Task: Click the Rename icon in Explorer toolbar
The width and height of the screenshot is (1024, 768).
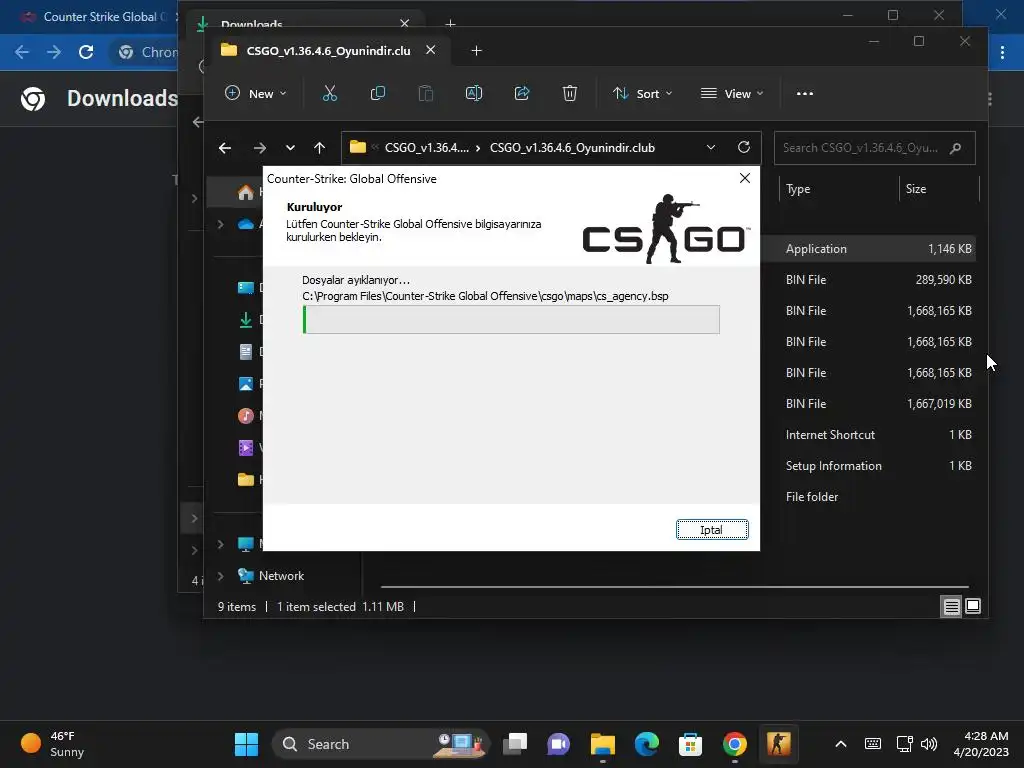Action: click(473, 93)
